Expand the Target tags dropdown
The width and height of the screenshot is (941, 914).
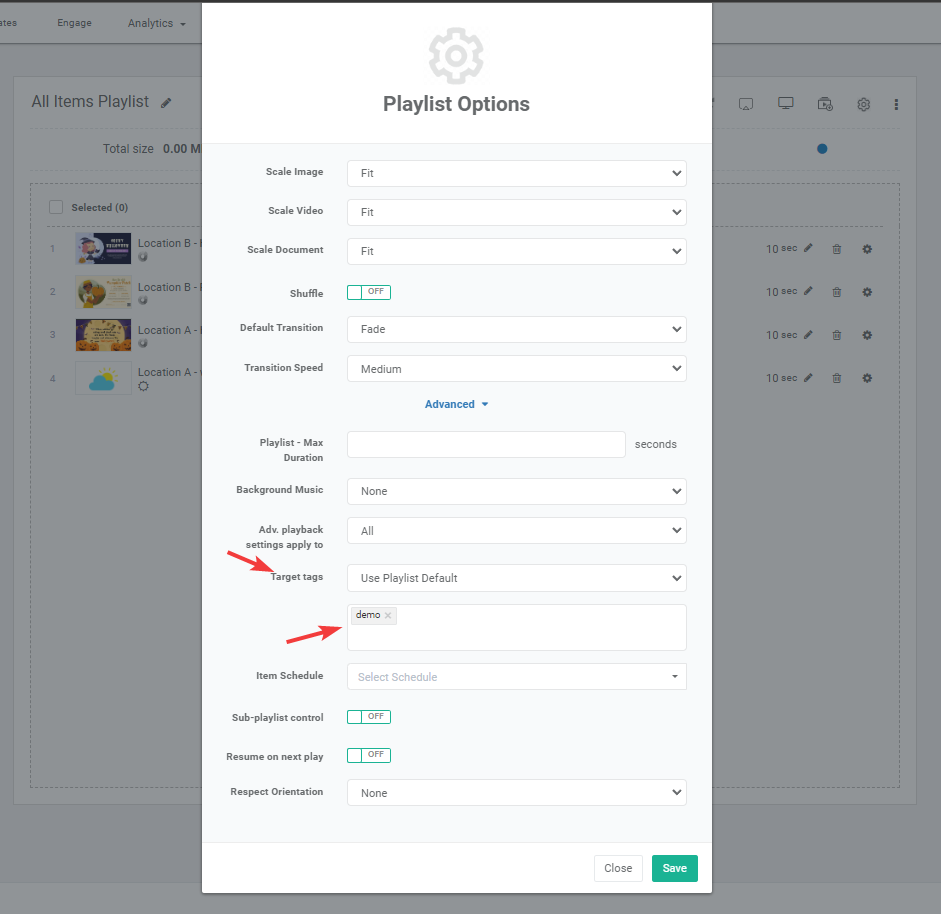click(516, 578)
